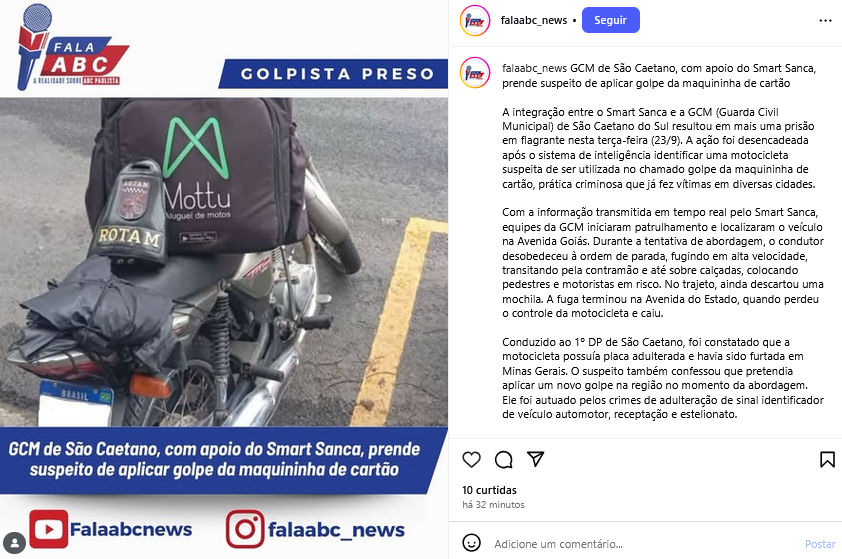Click the motorcycle photo in the post
This screenshot has height=559, width=842.
(224, 262)
